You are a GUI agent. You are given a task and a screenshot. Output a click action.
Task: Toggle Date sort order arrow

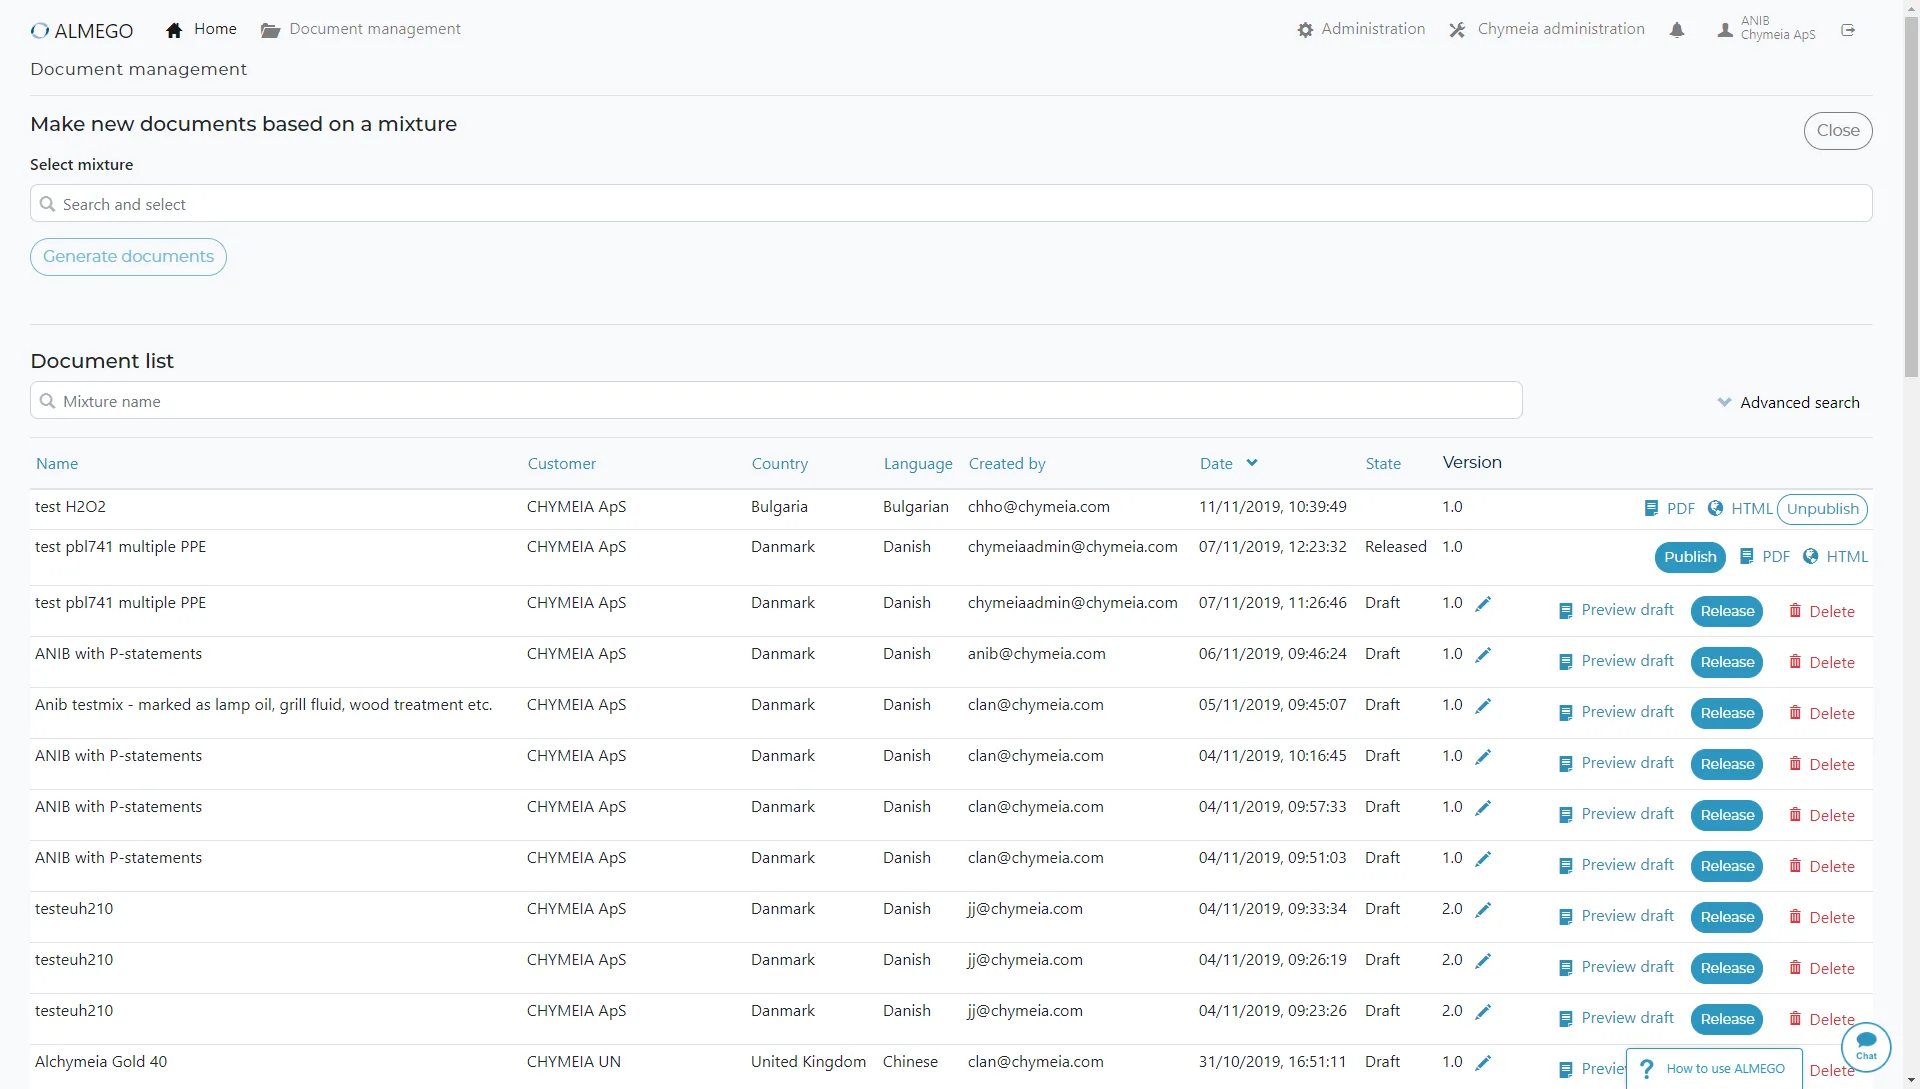pyautogui.click(x=1252, y=463)
